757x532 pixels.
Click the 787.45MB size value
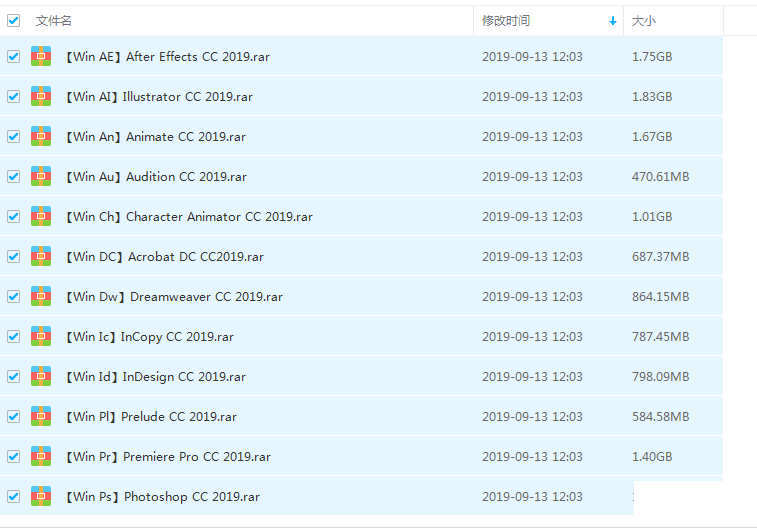point(660,336)
